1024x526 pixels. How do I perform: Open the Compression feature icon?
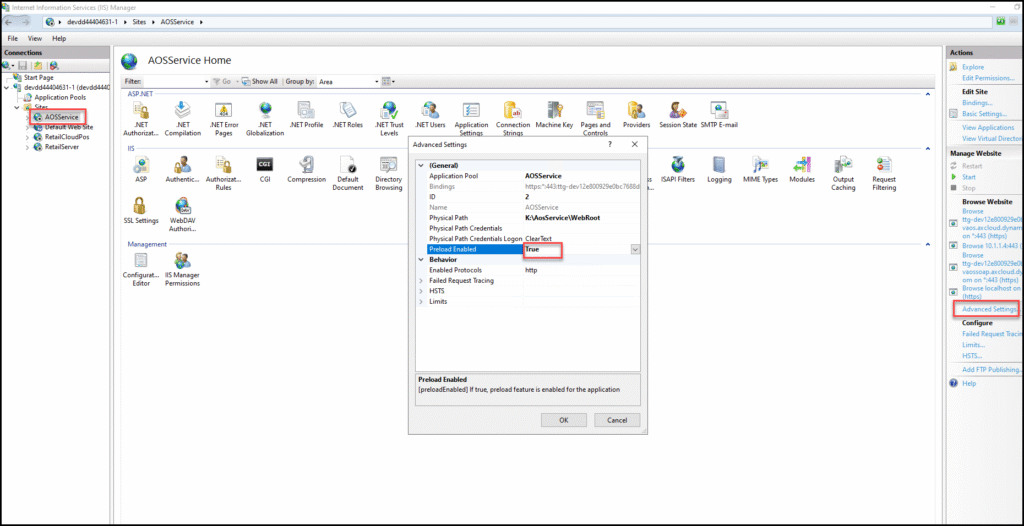306,169
